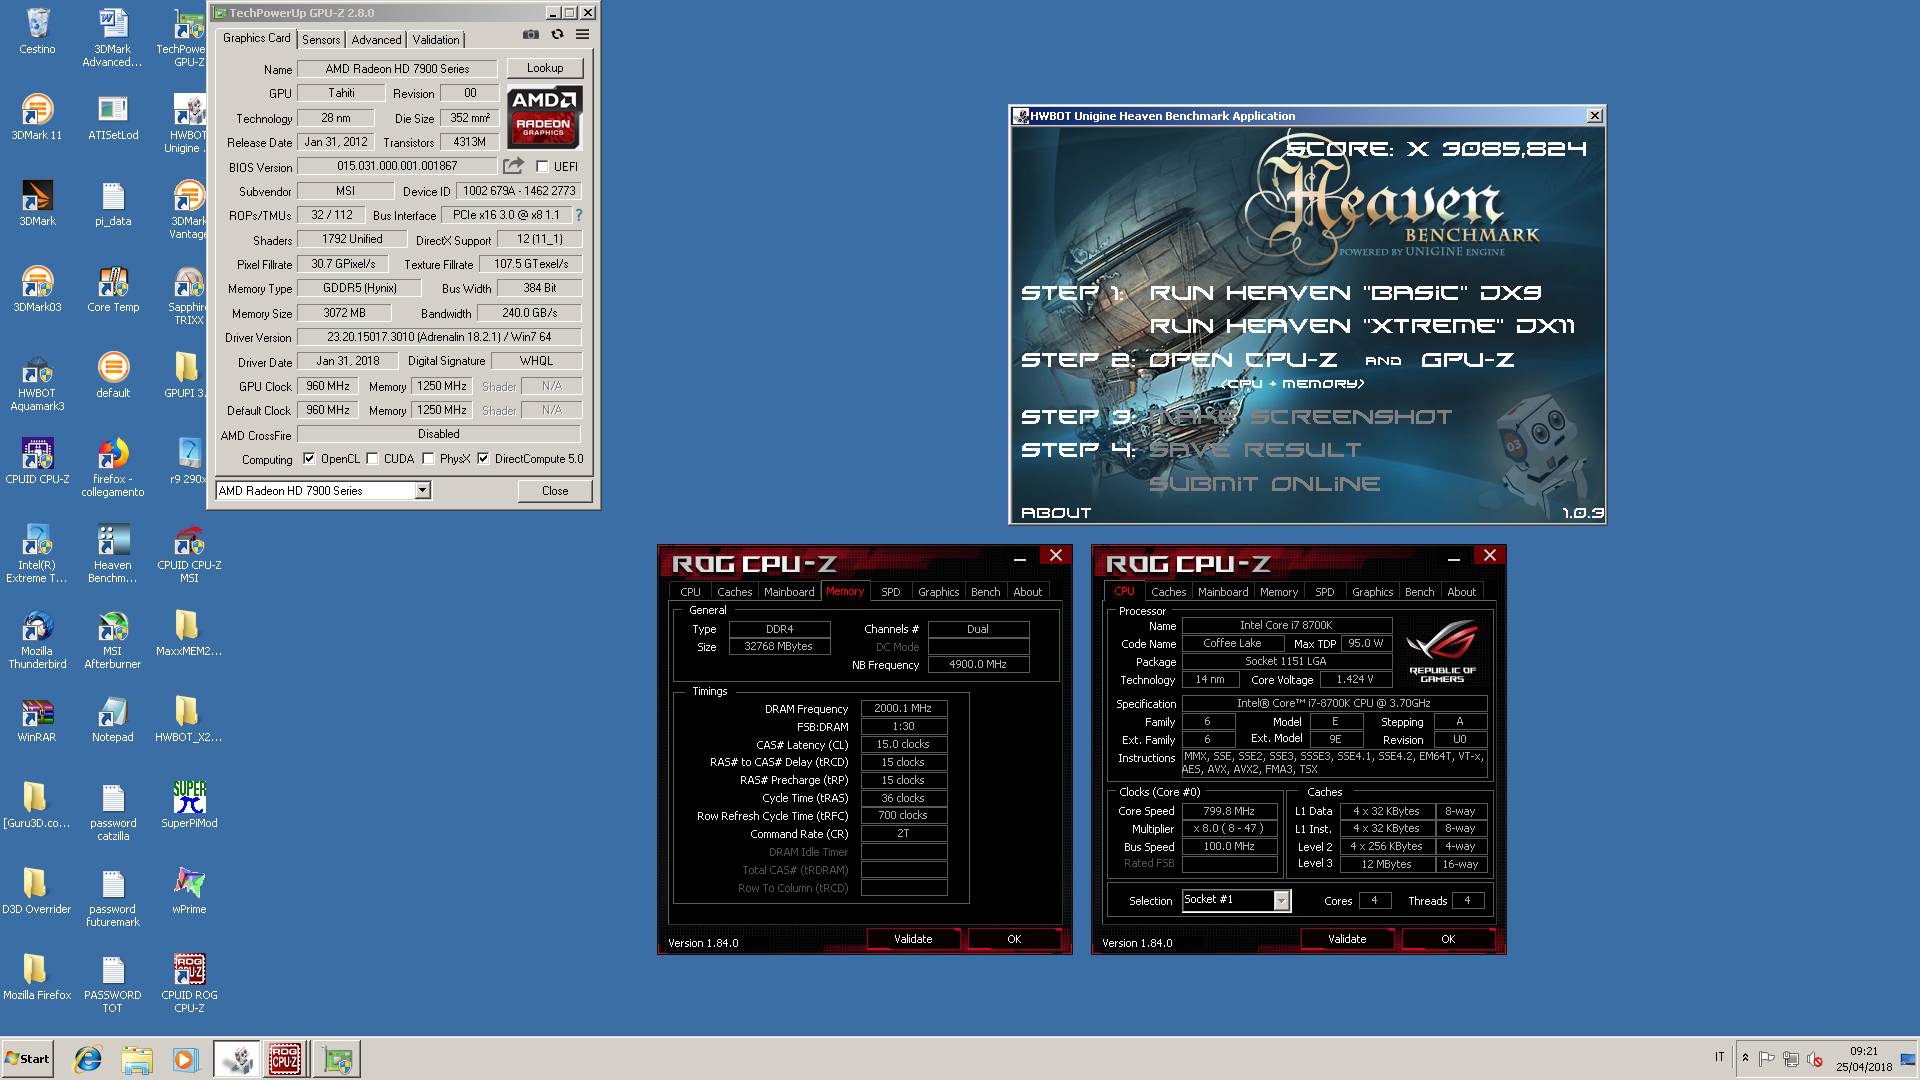Click OK in right CPU-Z window
The width and height of the screenshot is (1920, 1080).
pyautogui.click(x=1448, y=939)
